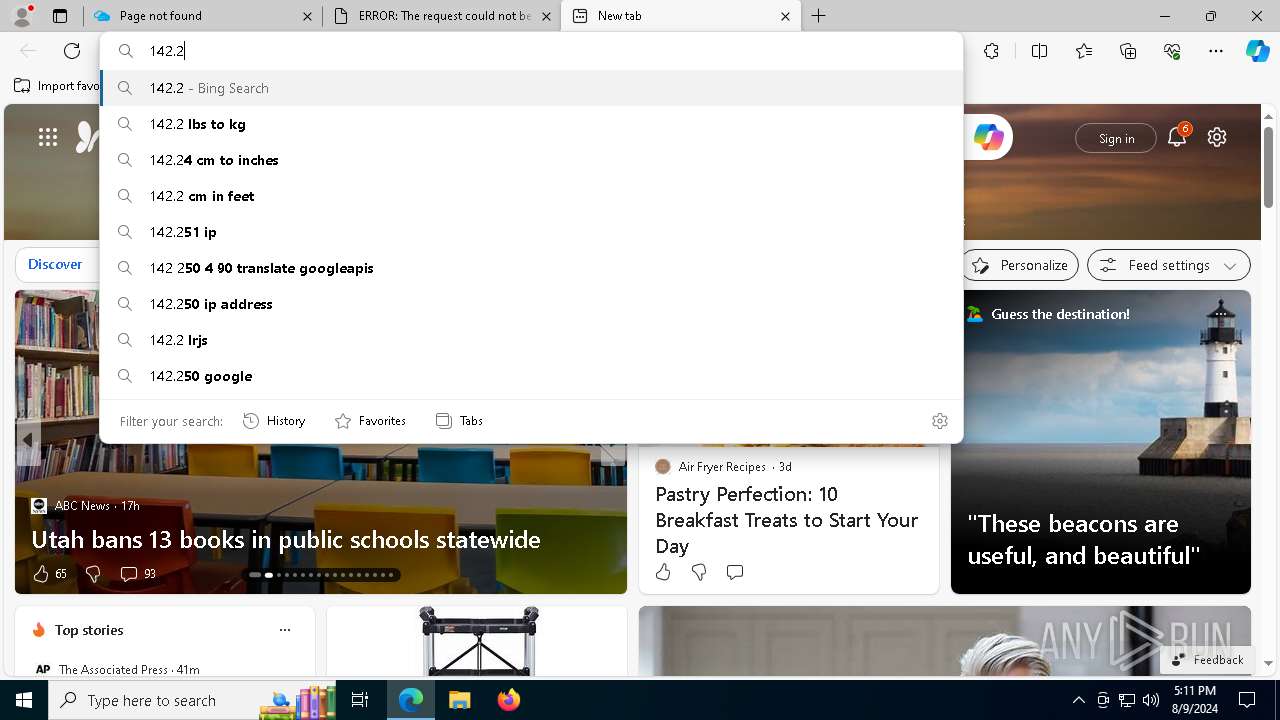1280x720 pixels.
Task: Expand the Feed settings dropdown
Action: tap(1169, 265)
